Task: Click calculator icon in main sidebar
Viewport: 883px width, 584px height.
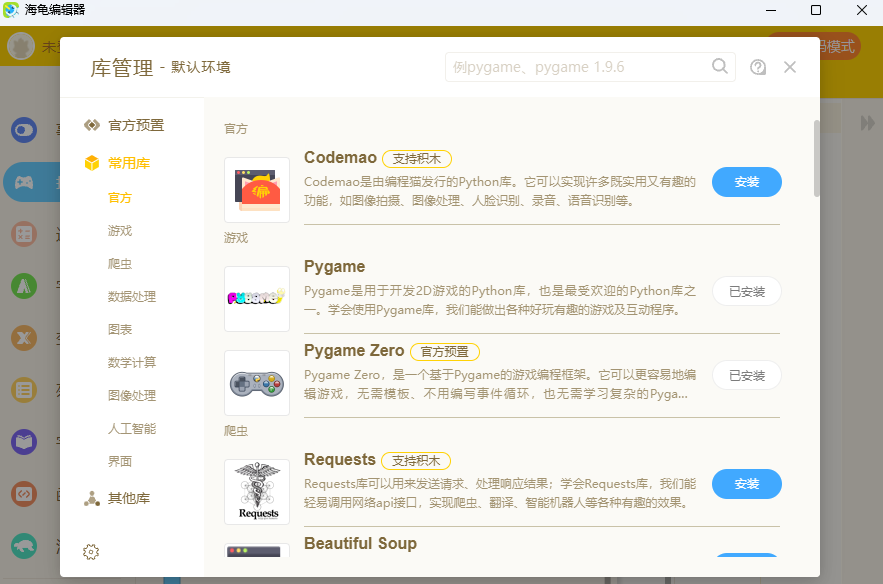Action: tap(24, 234)
